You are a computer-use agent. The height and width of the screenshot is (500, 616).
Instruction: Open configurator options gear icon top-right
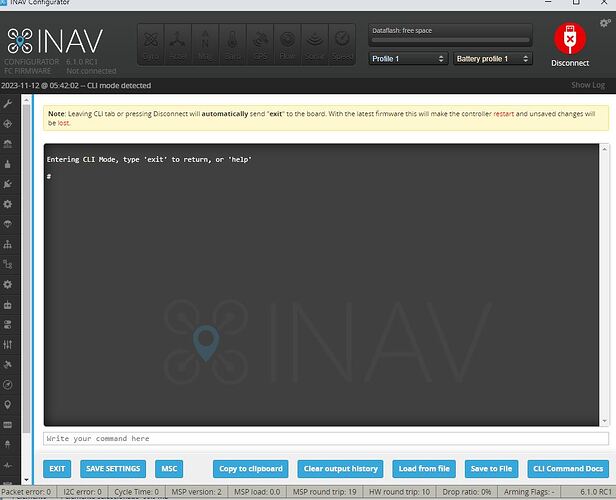pyautogui.click(x=605, y=23)
